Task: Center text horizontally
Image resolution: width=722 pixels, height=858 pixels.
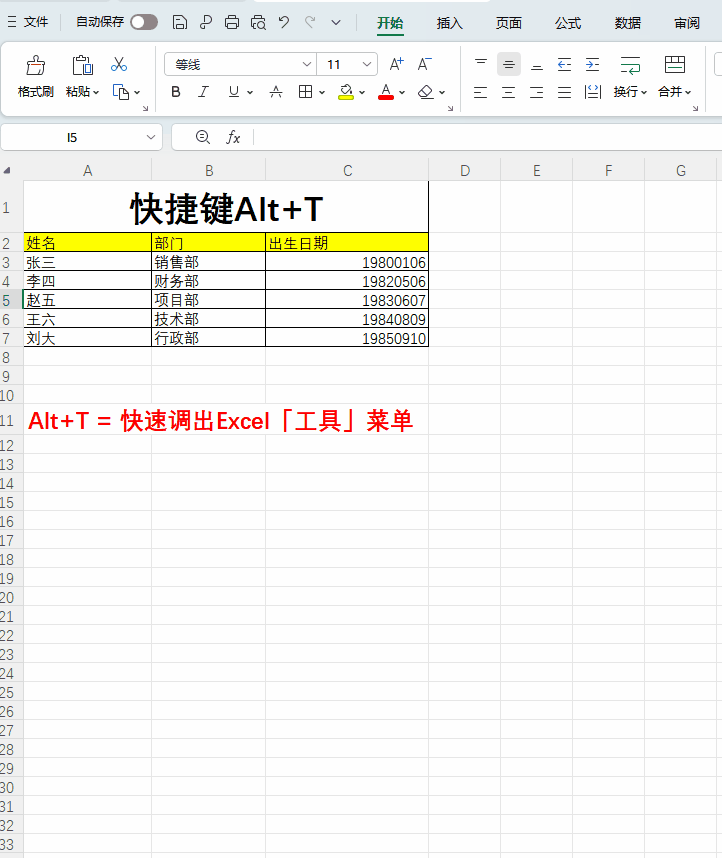Action: click(509, 92)
